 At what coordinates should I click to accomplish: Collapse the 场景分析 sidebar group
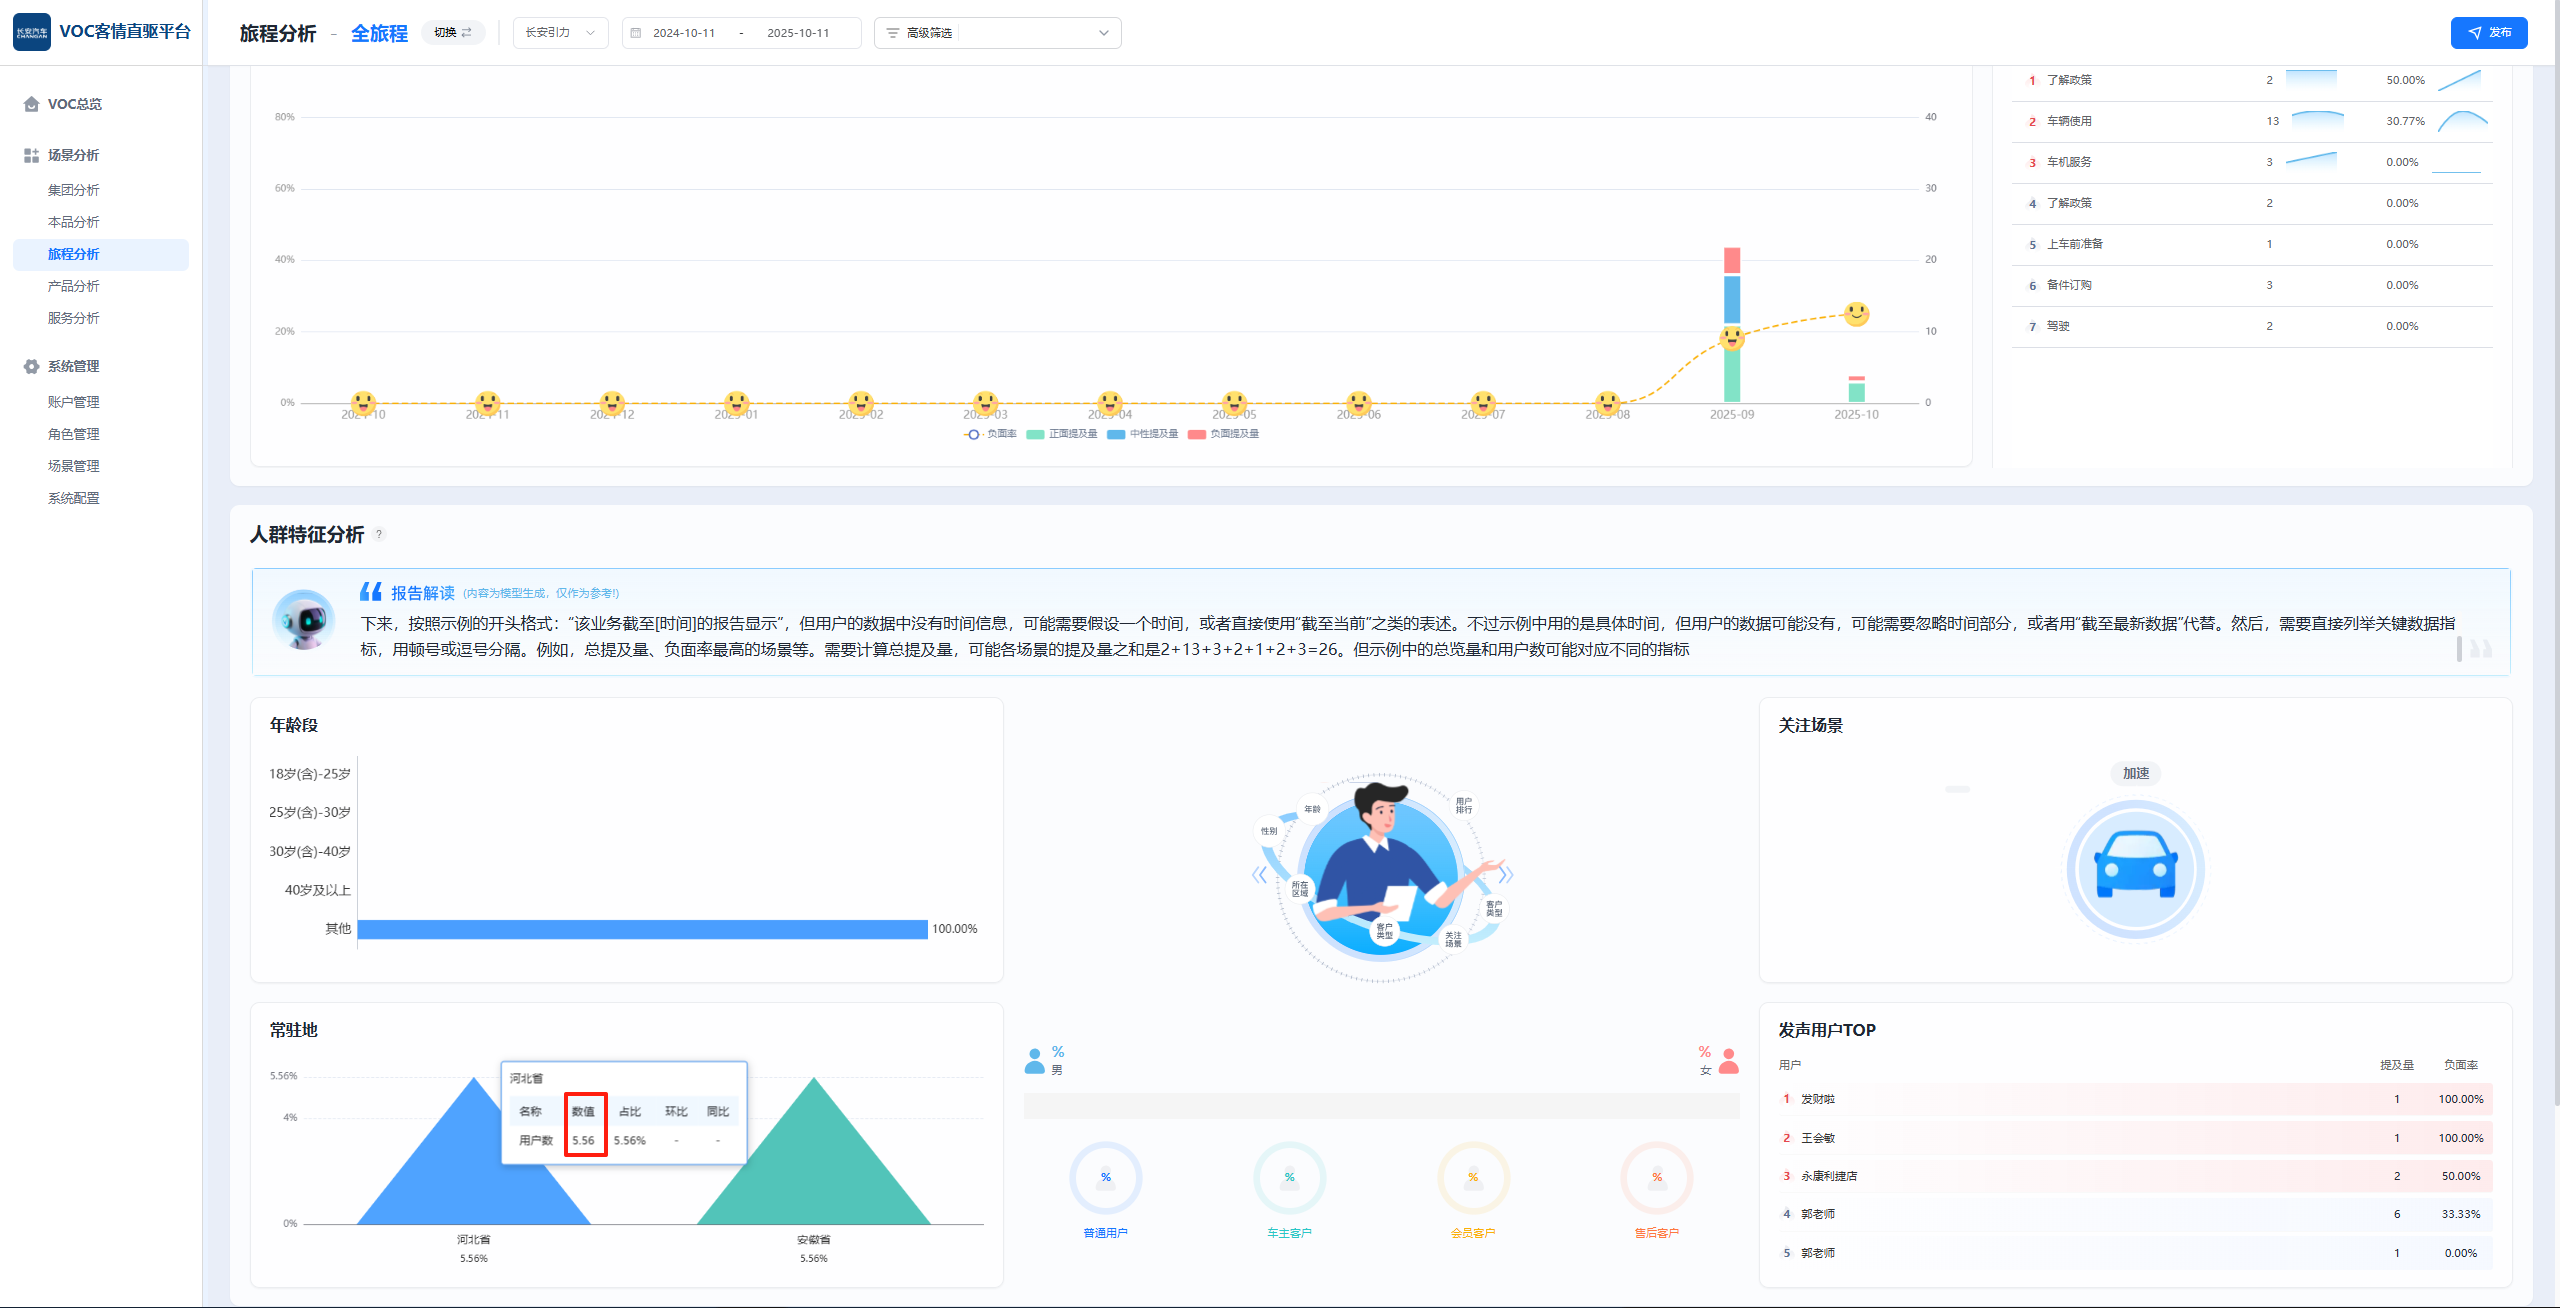pos(74,155)
